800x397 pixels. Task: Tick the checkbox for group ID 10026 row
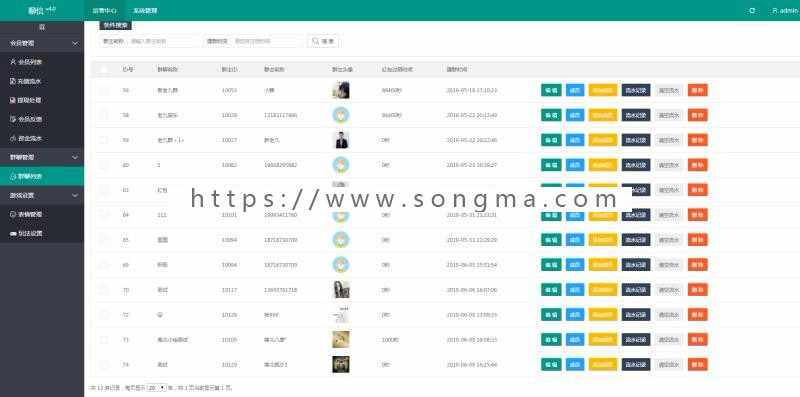[104, 115]
